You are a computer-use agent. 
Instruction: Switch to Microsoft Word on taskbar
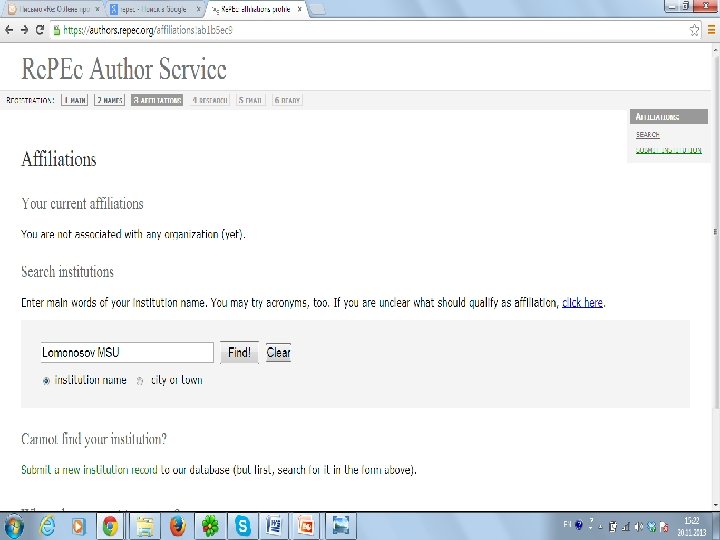click(x=274, y=526)
